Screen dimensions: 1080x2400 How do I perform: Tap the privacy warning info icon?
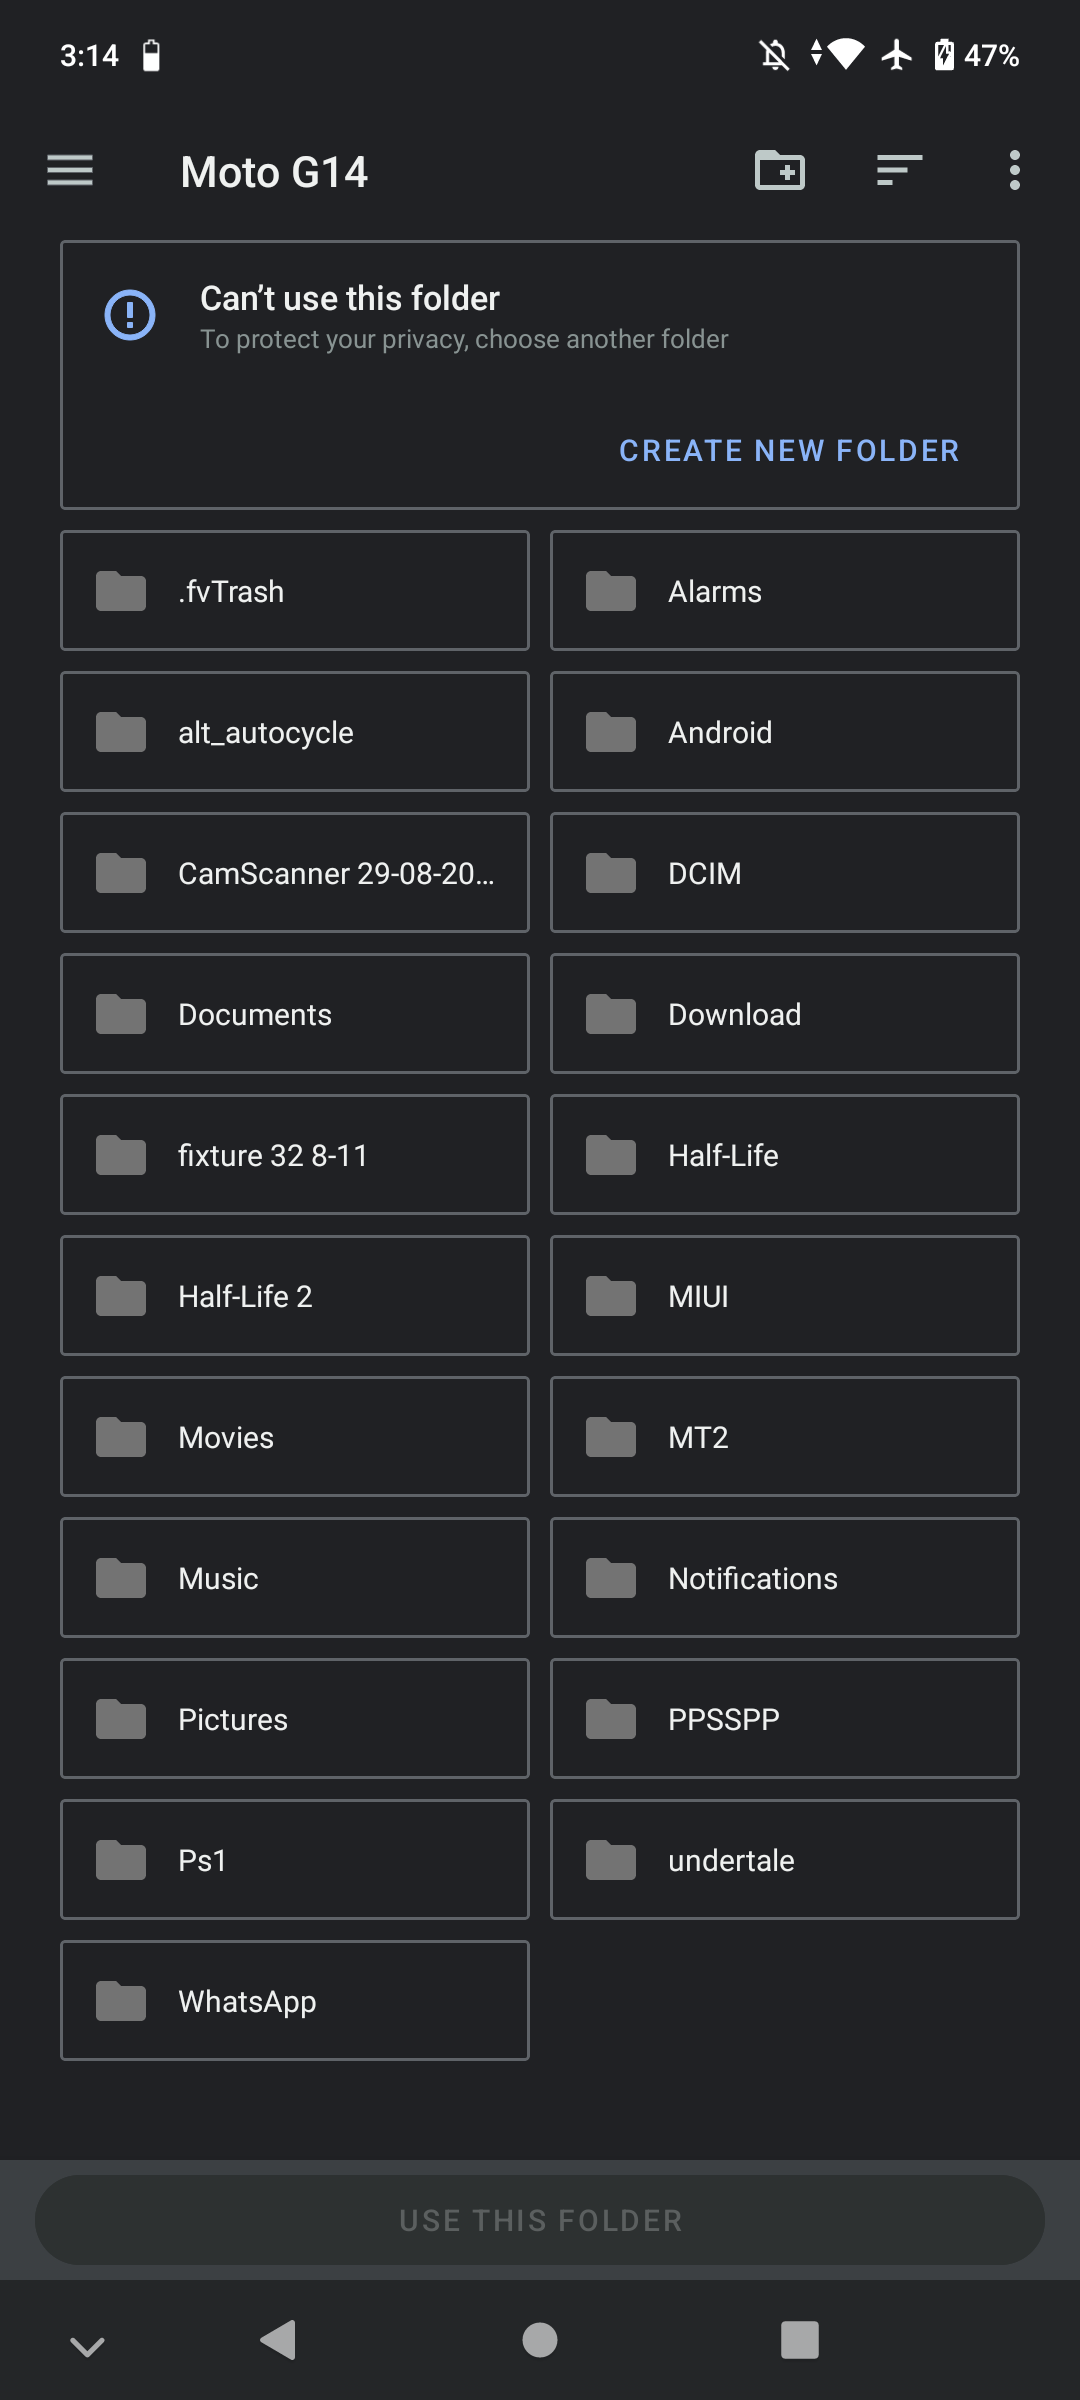[130, 315]
